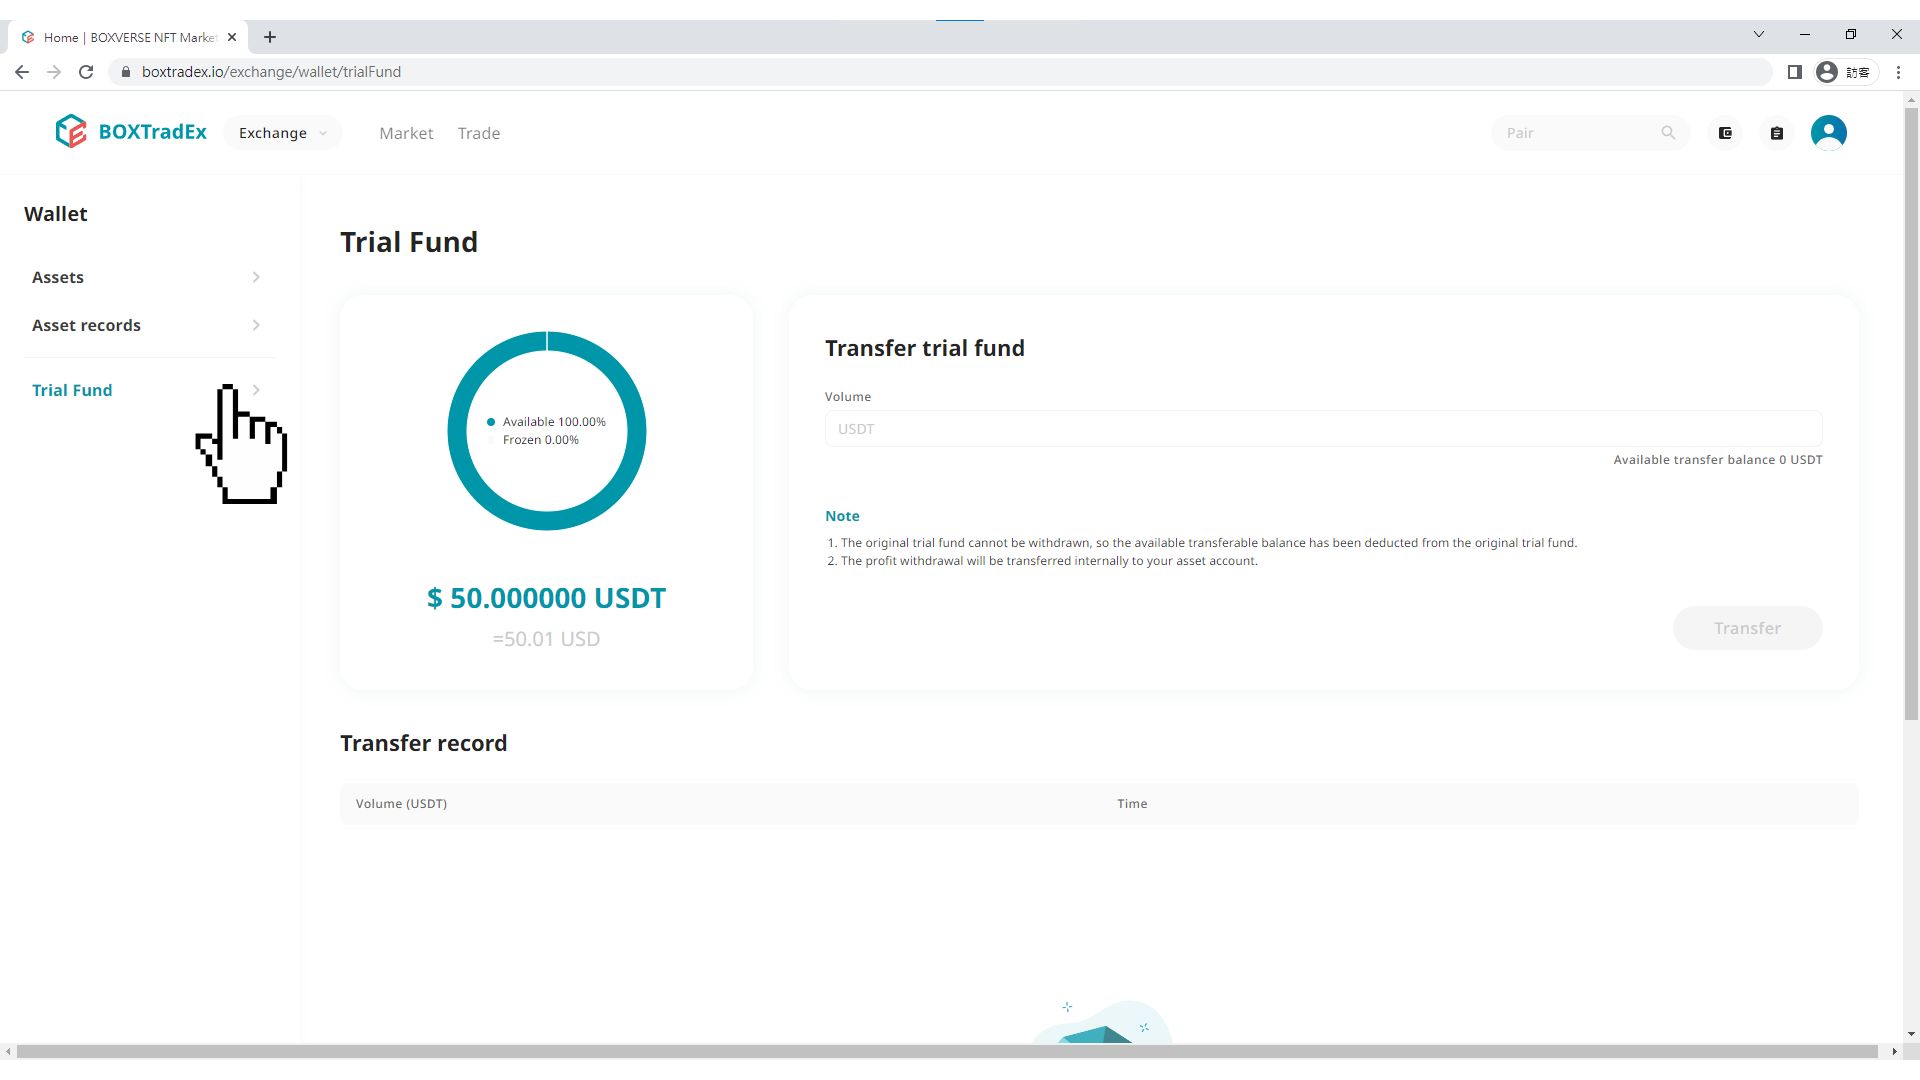
Task: Open a new browser tab
Action: coord(270,37)
